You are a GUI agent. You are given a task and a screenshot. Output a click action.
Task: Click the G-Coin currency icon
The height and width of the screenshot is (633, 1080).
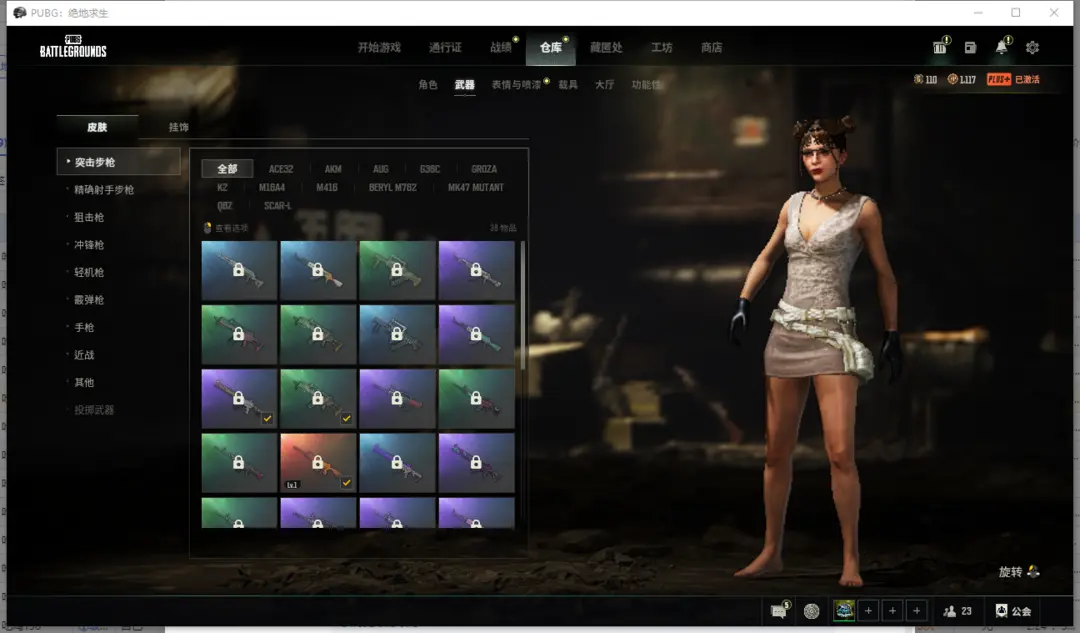point(920,79)
